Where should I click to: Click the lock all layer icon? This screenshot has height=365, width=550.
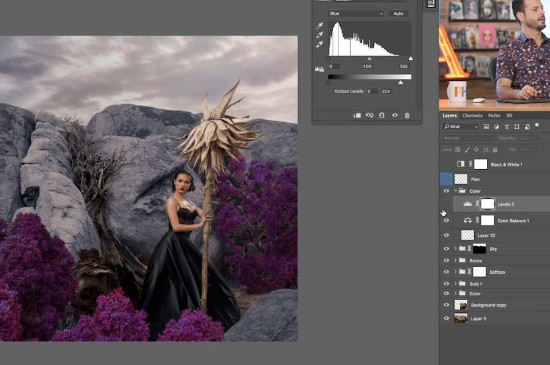(x=495, y=150)
